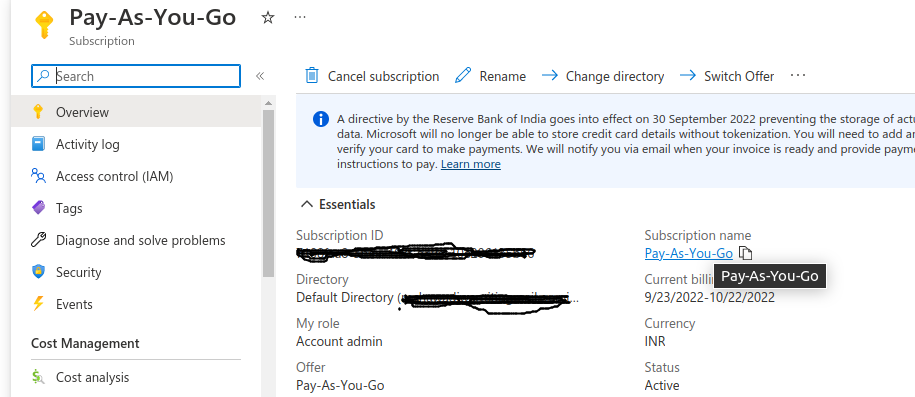The height and width of the screenshot is (397, 915).
Task: Click the Pay-As-You-Go page title
Action: (x=152, y=17)
